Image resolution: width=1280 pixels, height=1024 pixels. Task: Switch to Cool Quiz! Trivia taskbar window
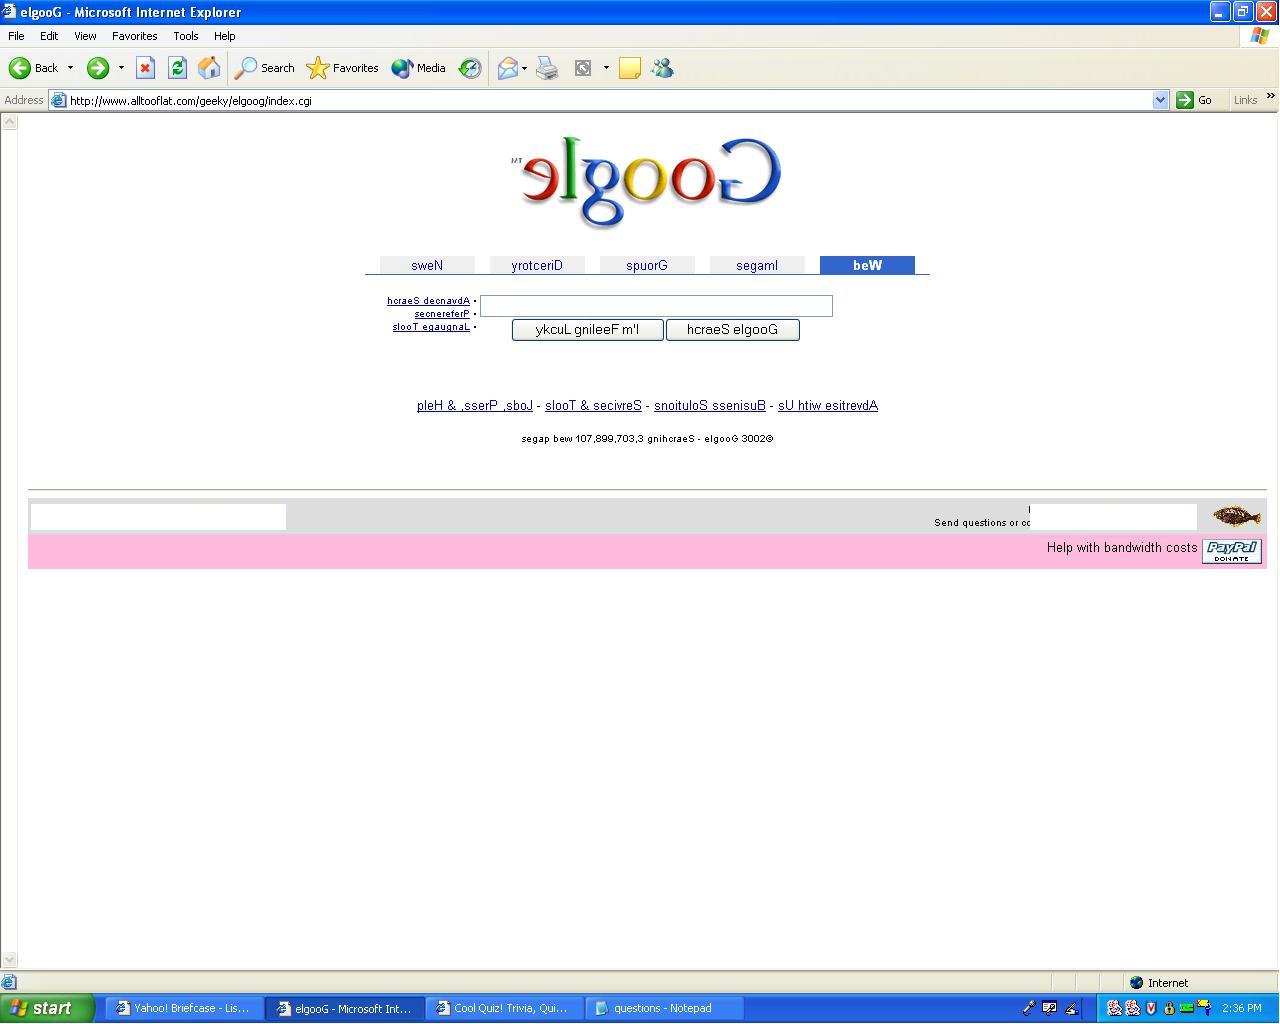[x=504, y=1008]
